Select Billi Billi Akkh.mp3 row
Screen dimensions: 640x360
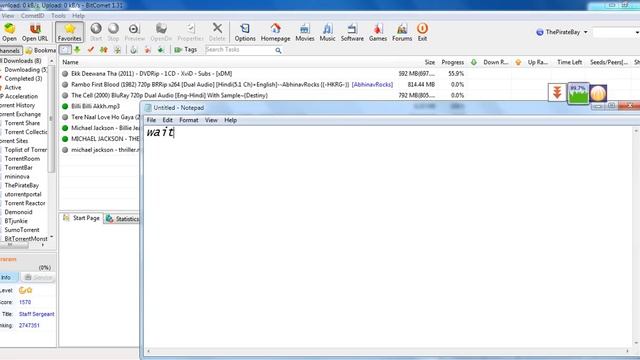100,106
